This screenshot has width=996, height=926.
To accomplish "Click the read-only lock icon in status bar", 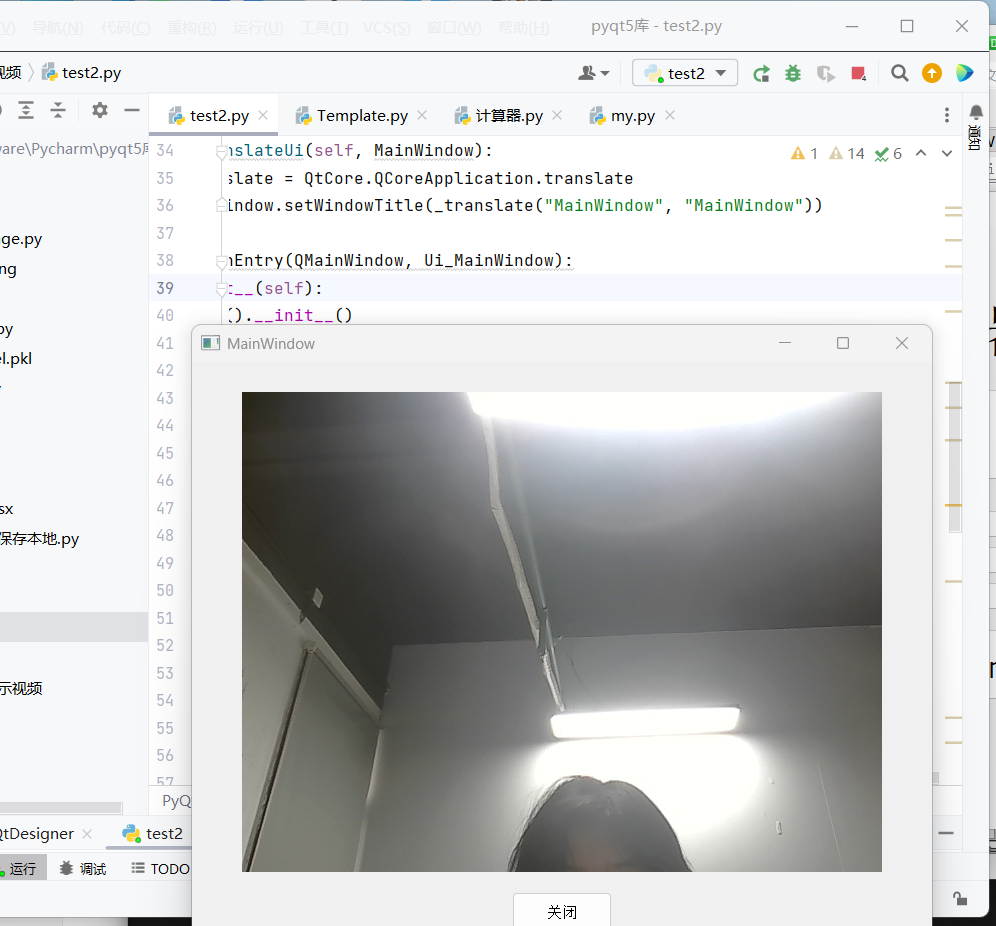I will click(x=960, y=898).
